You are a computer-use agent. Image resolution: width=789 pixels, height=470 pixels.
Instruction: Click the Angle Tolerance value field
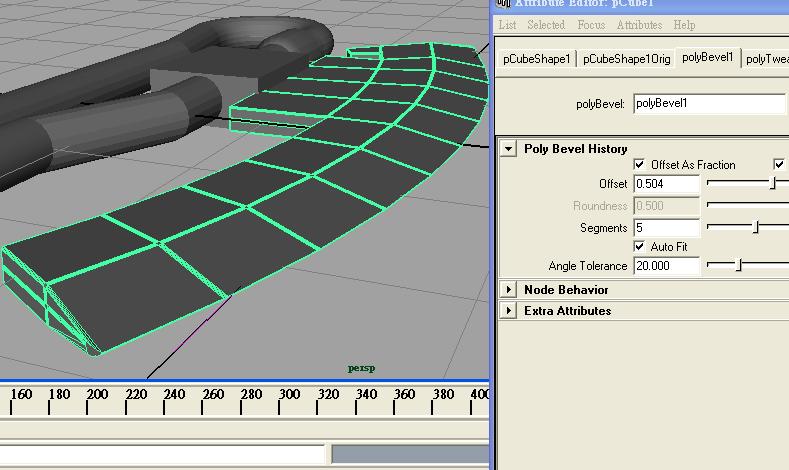666,266
